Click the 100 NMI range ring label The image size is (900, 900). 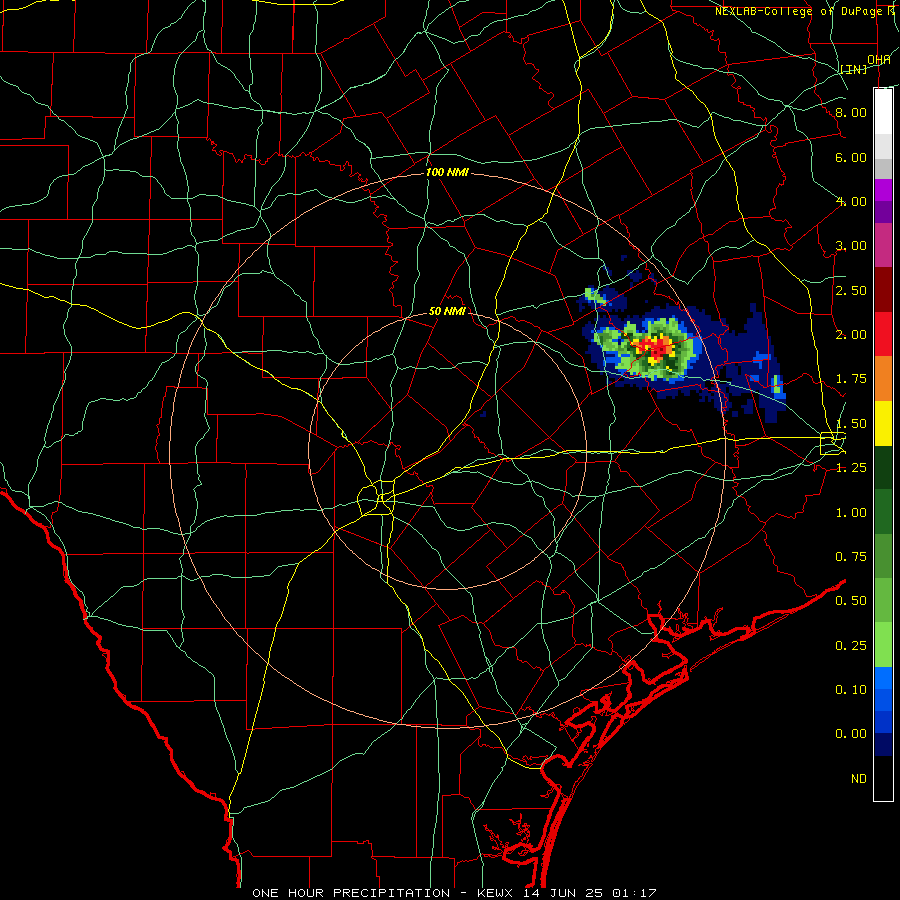point(447,172)
